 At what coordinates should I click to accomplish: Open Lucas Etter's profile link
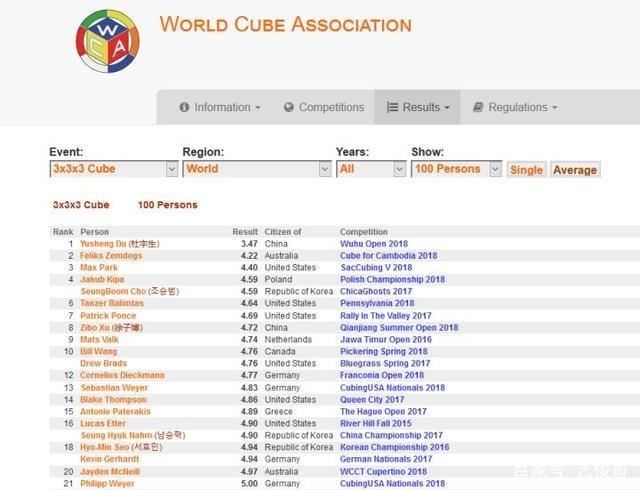(103, 423)
